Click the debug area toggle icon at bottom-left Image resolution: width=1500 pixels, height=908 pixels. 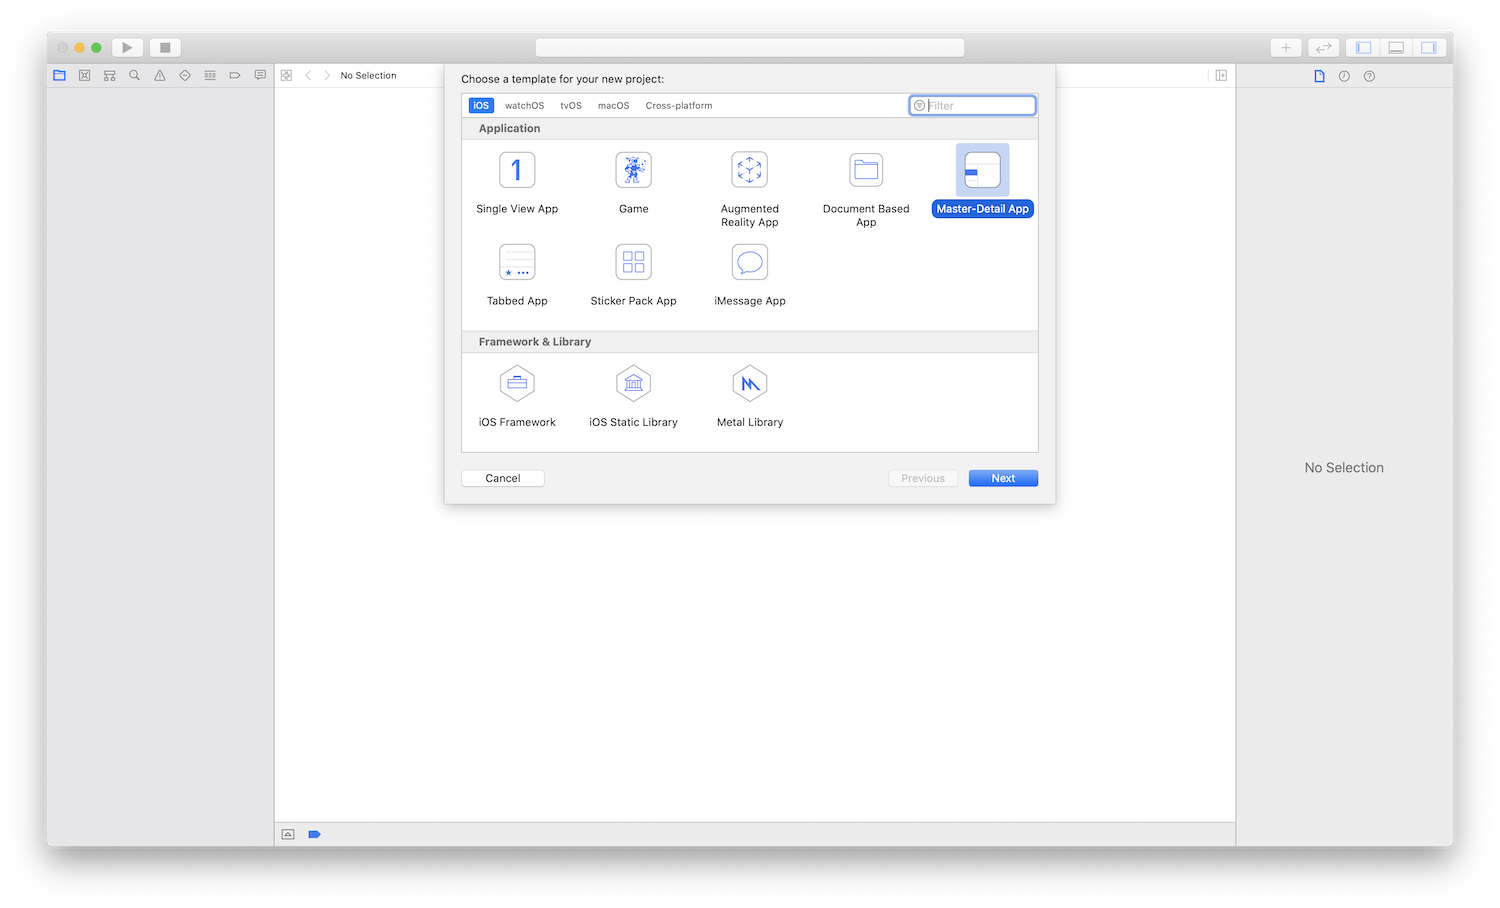[288, 834]
